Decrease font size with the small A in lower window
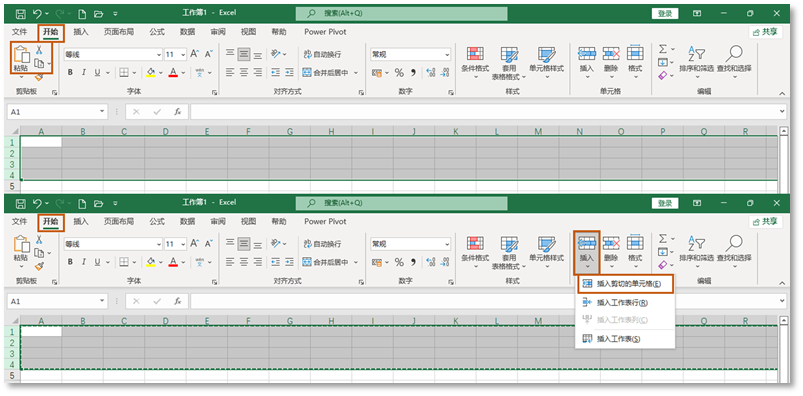 (x=208, y=244)
